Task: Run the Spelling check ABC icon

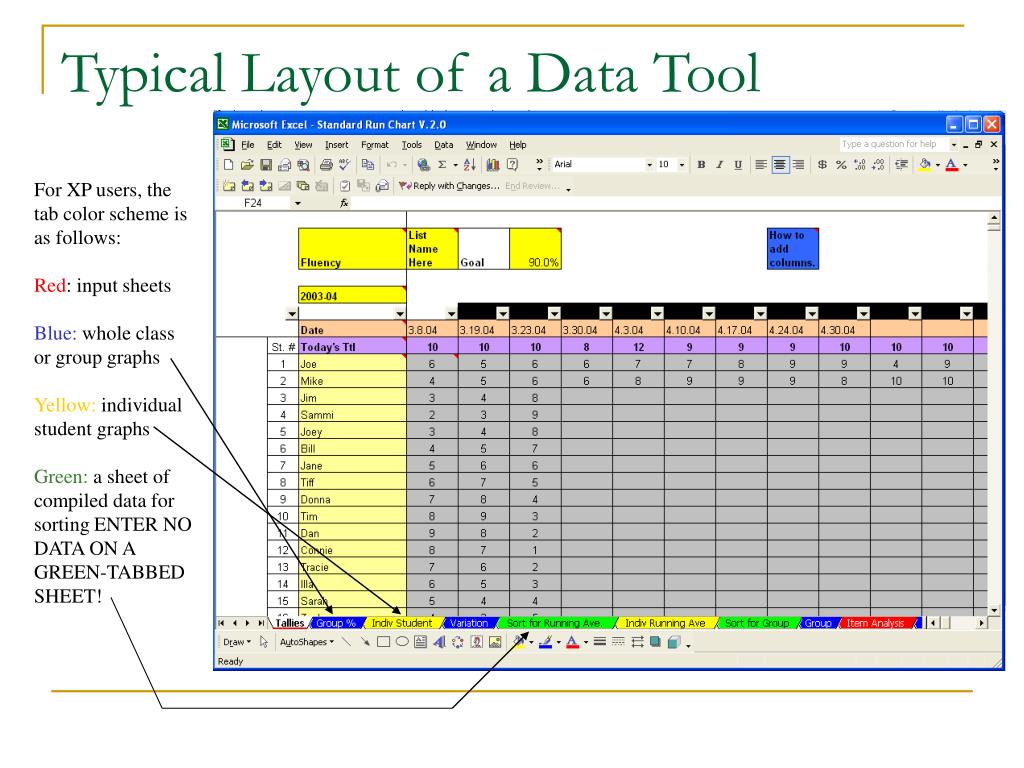Action: pyautogui.click(x=344, y=165)
